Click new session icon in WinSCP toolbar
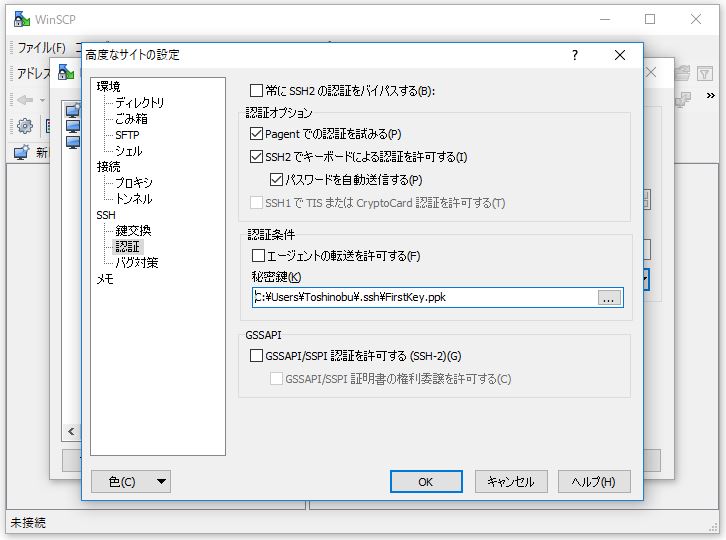 [21, 152]
